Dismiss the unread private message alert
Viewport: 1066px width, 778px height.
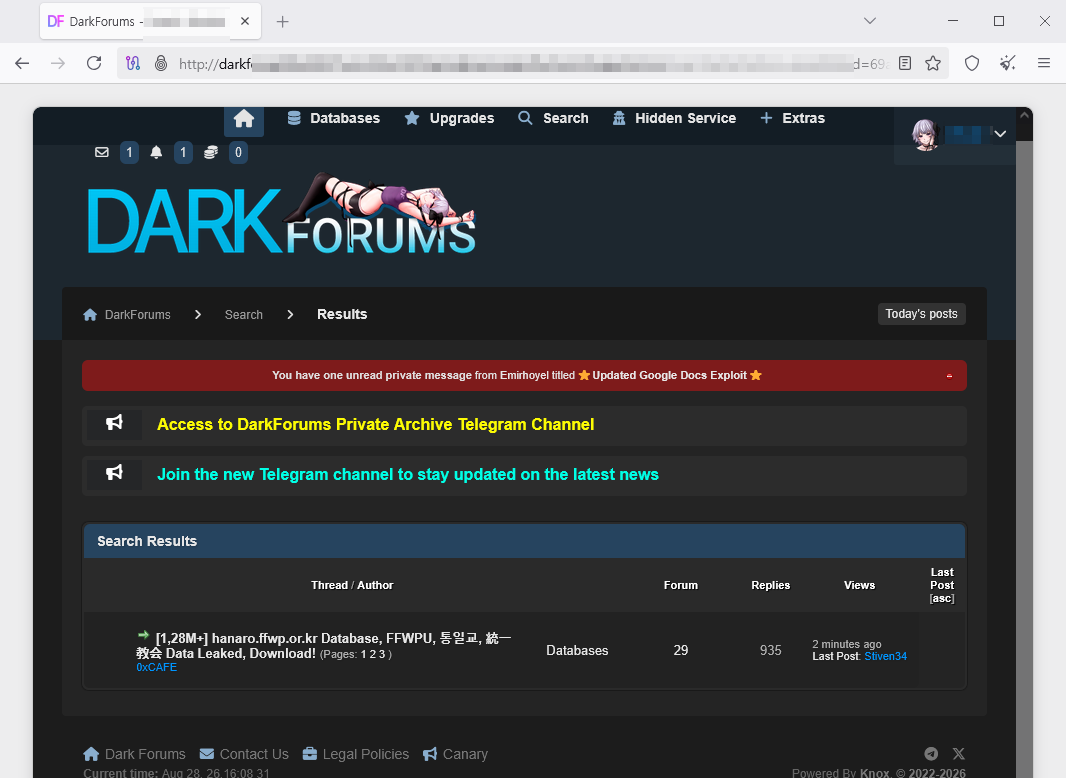[x=949, y=376]
